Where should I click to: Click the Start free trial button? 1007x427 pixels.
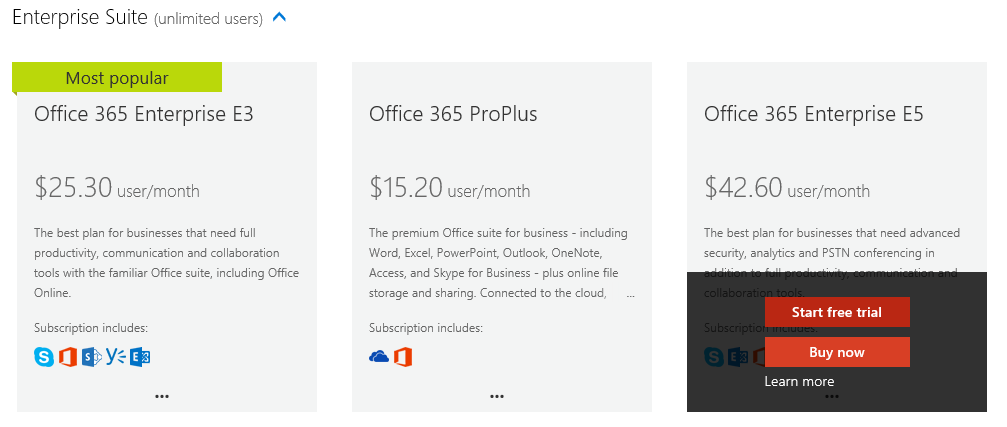(837, 312)
